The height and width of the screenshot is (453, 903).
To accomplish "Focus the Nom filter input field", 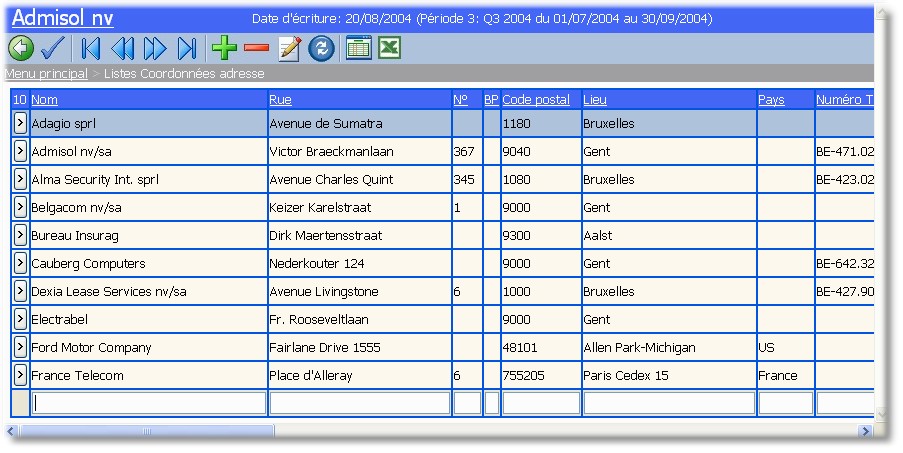I will point(149,403).
